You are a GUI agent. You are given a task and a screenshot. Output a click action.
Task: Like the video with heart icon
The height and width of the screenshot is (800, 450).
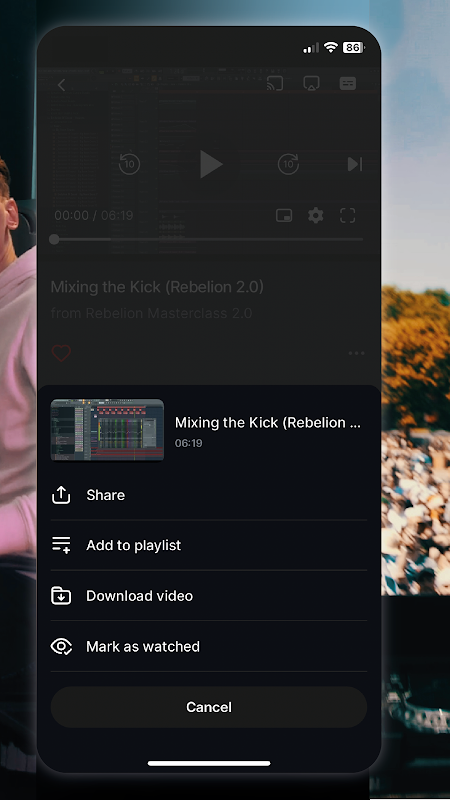coord(61,353)
